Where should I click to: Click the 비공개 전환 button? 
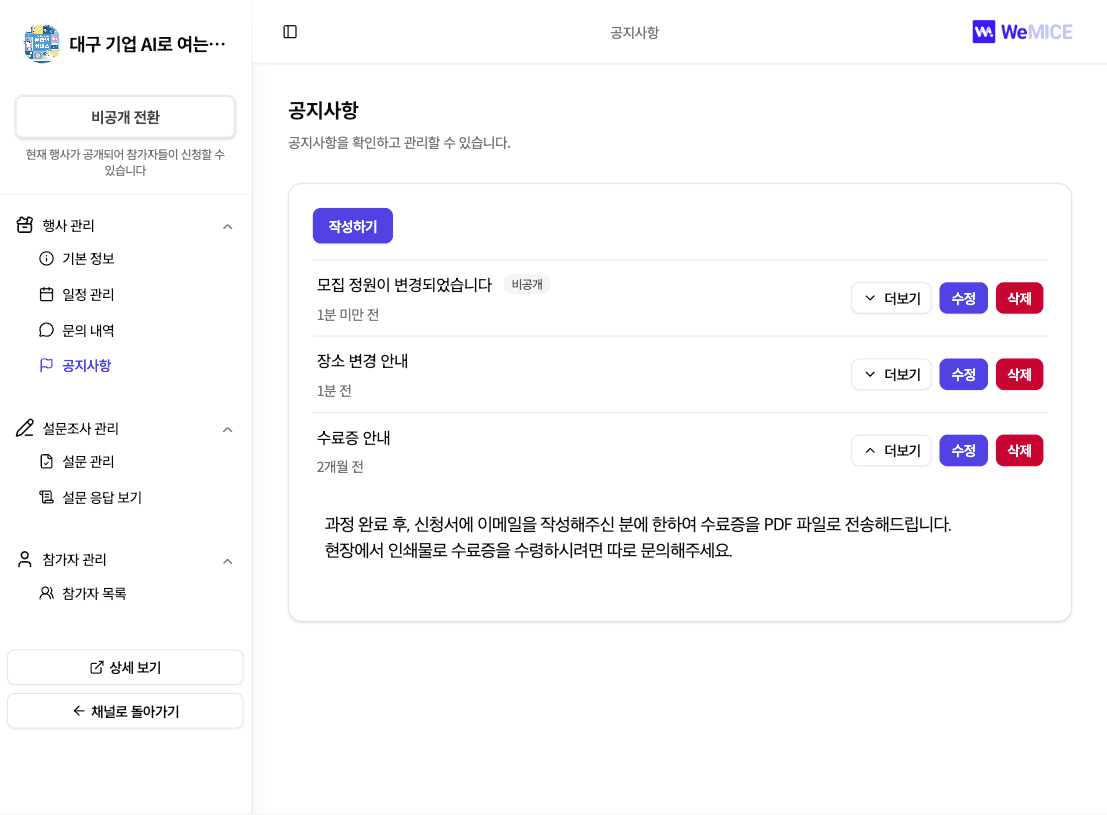click(125, 117)
